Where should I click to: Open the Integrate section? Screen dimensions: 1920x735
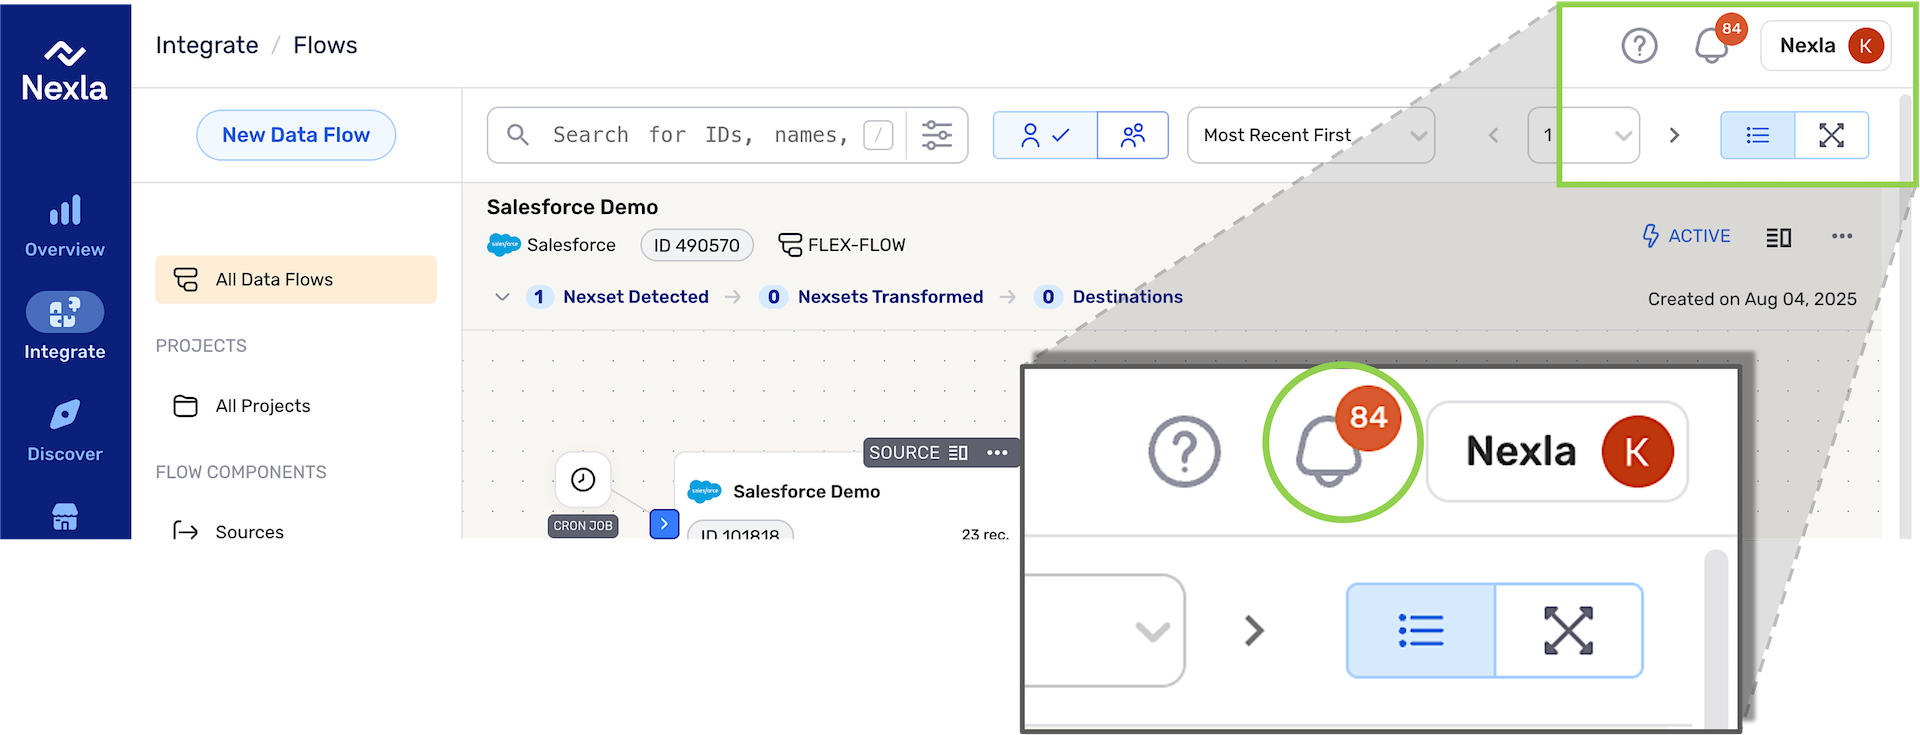pyautogui.click(x=65, y=327)
